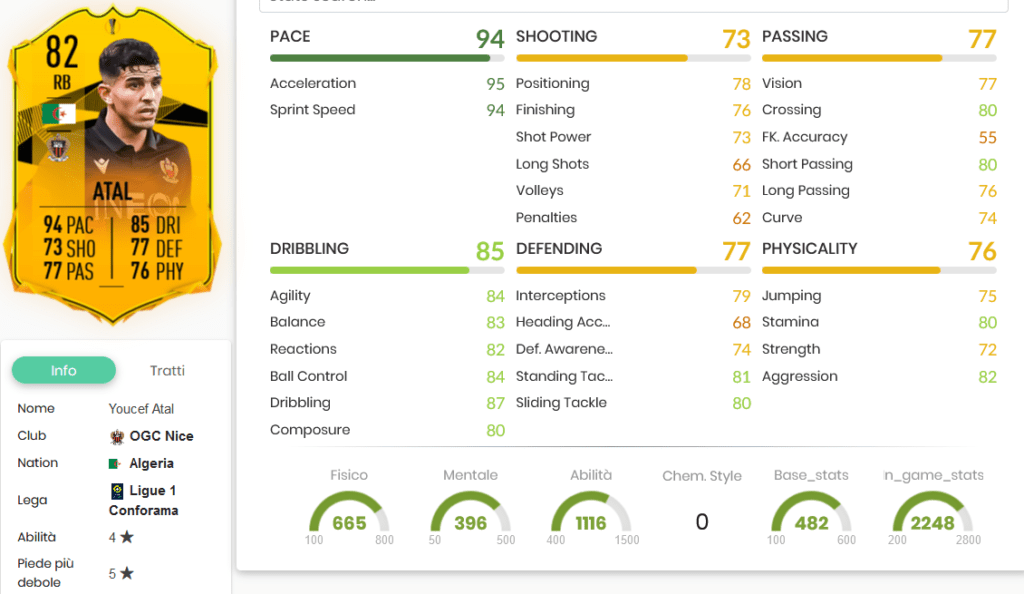
Task: Open the Info tab
Action: click(63, 370)
